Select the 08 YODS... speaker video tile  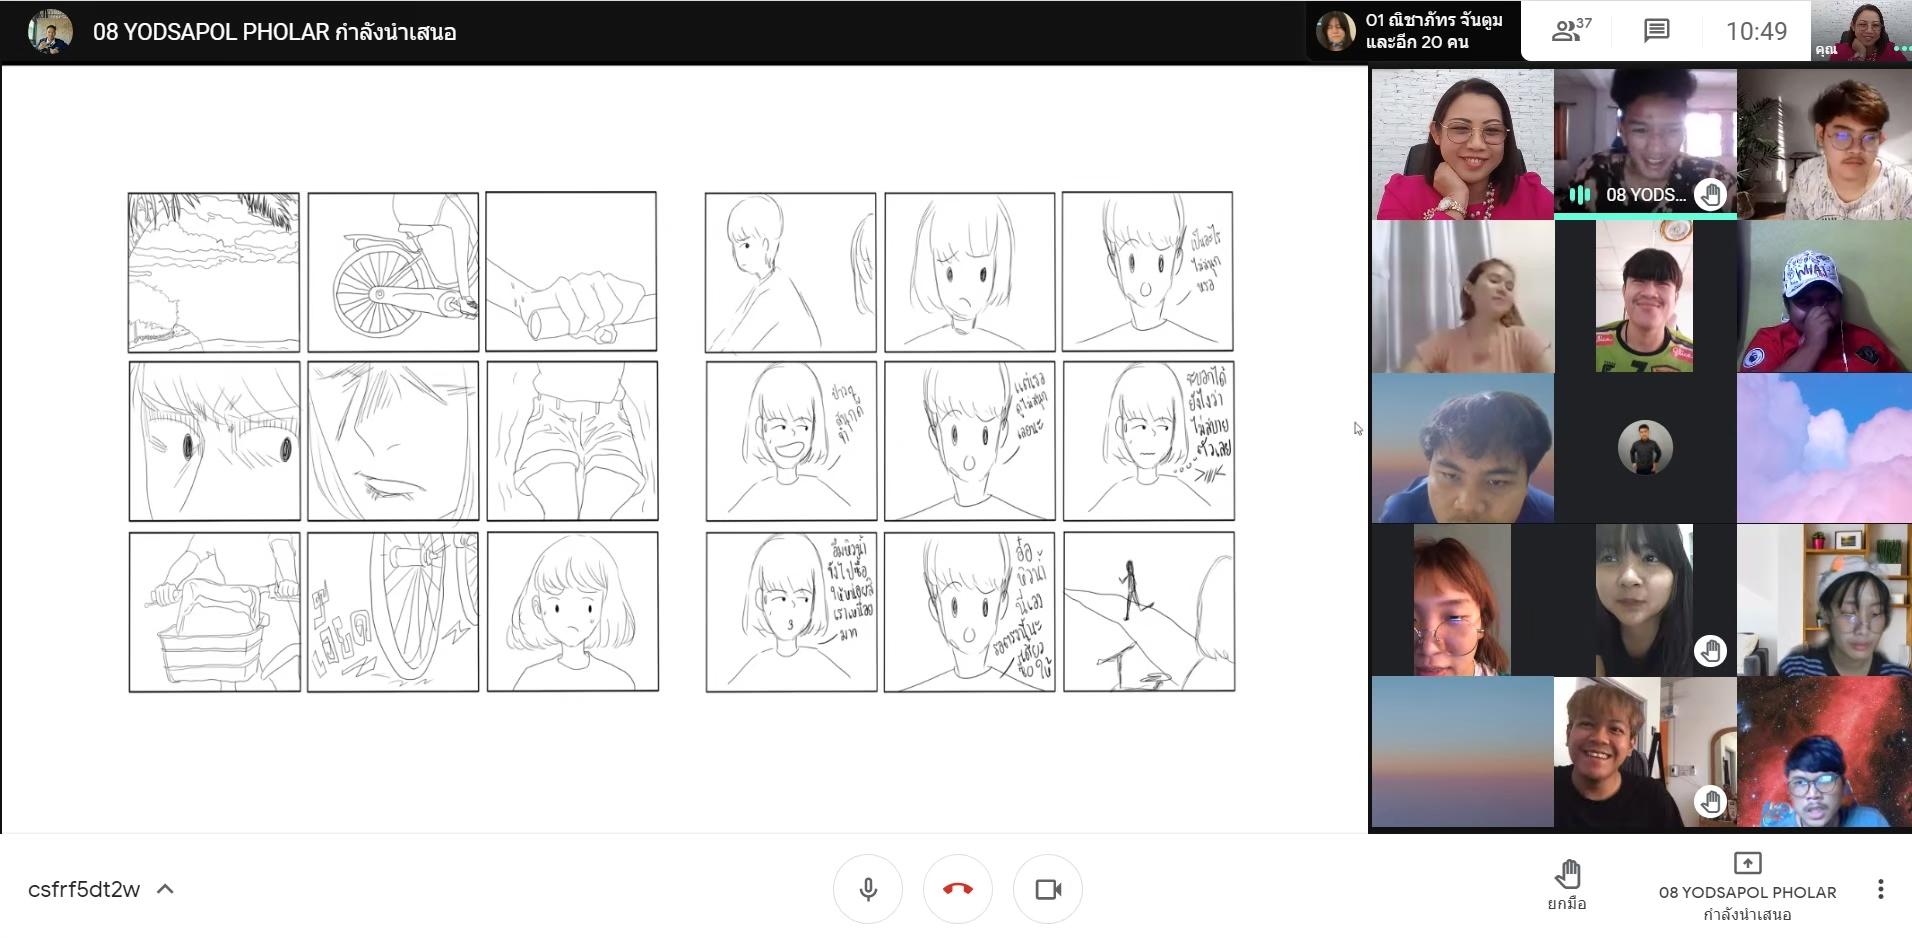pos(1645,144)
